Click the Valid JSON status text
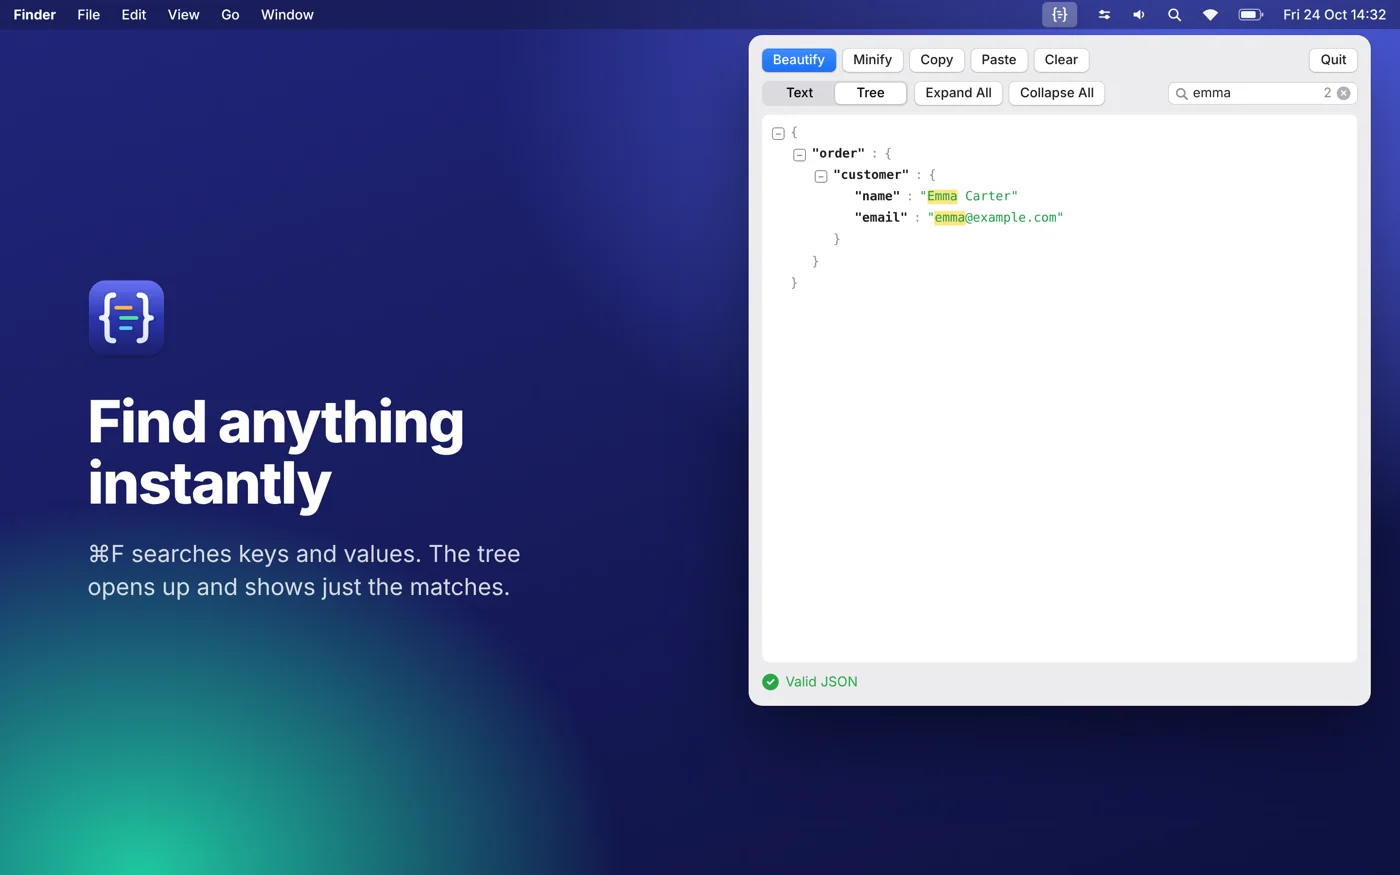Viewport: 1400px width, 875px height. coord(821,682)
